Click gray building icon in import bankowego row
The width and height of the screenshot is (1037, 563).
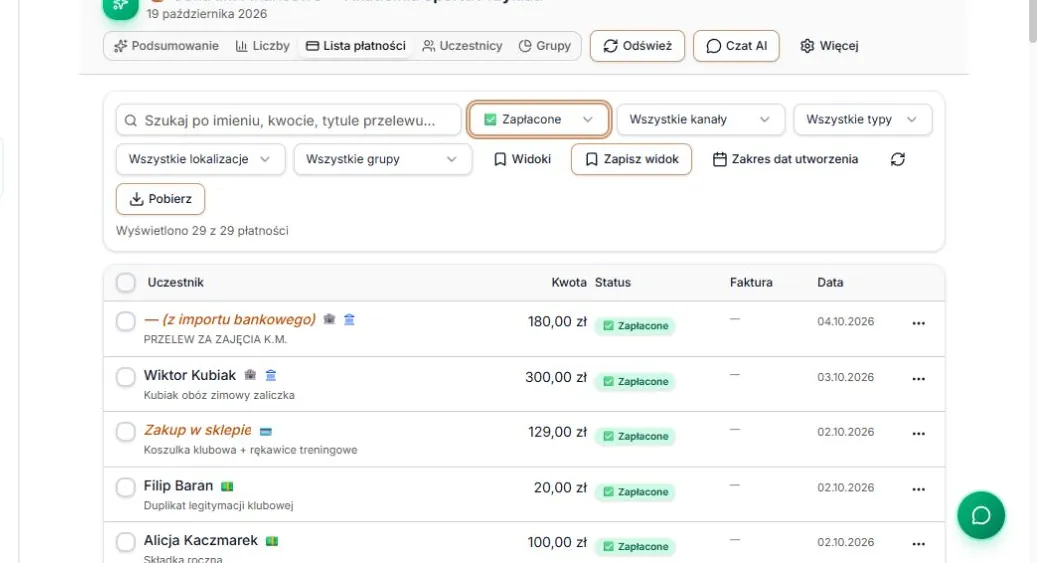[x=329, y=320]
